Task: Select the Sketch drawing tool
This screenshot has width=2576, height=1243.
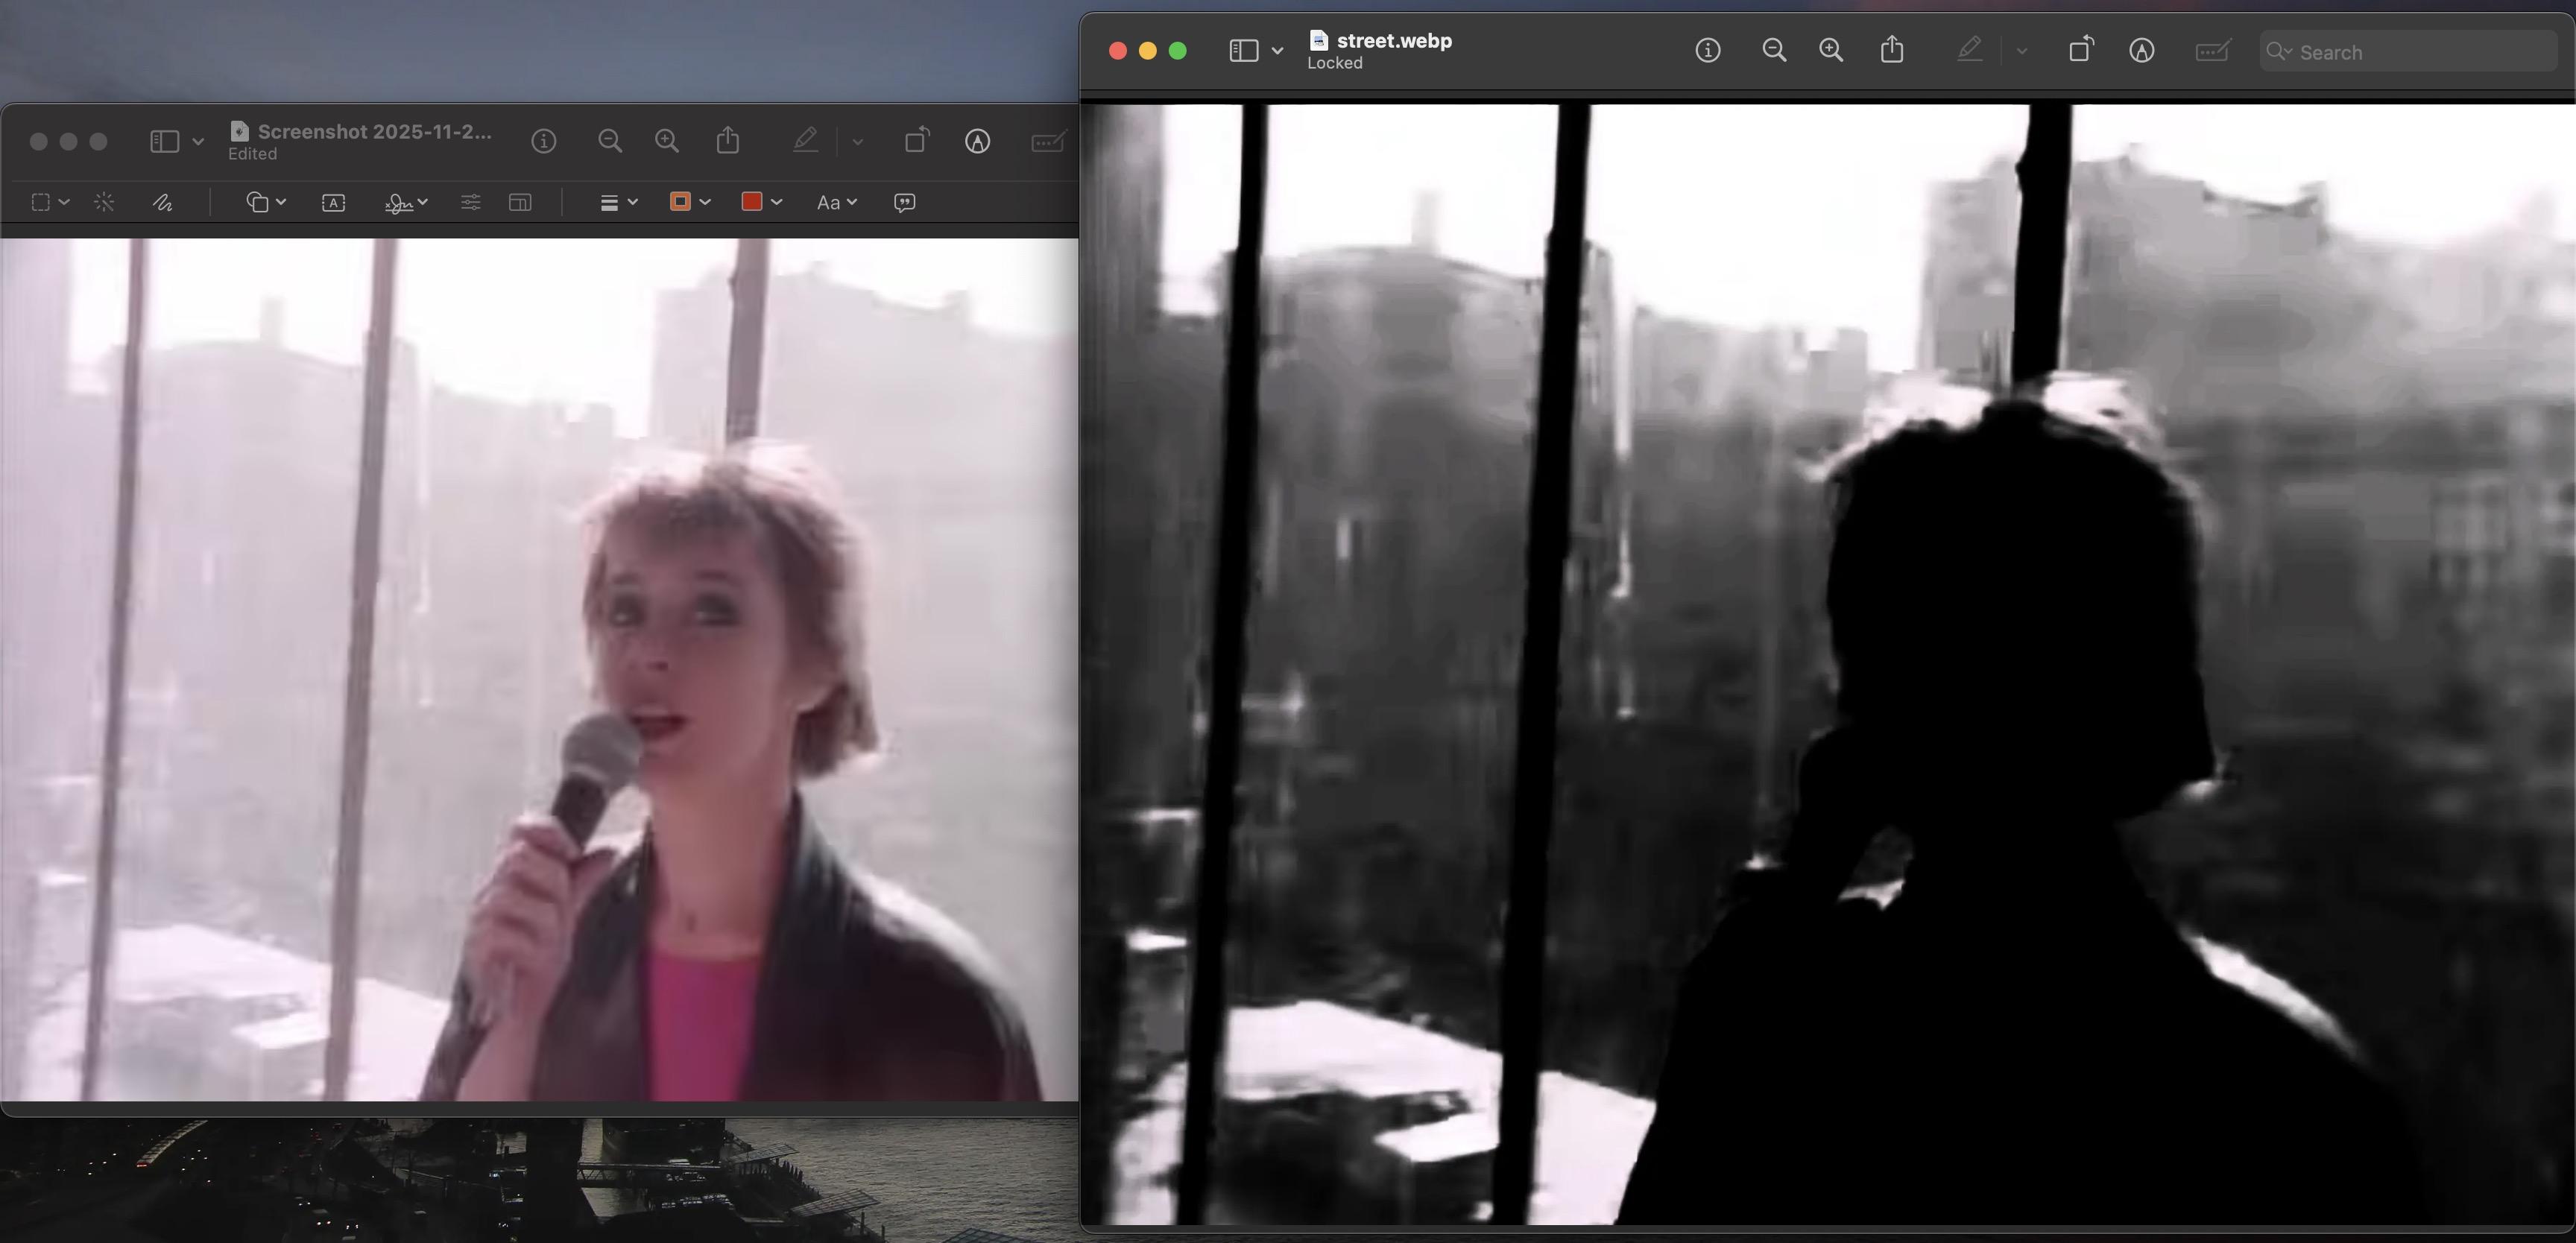Action: [163, 202]
